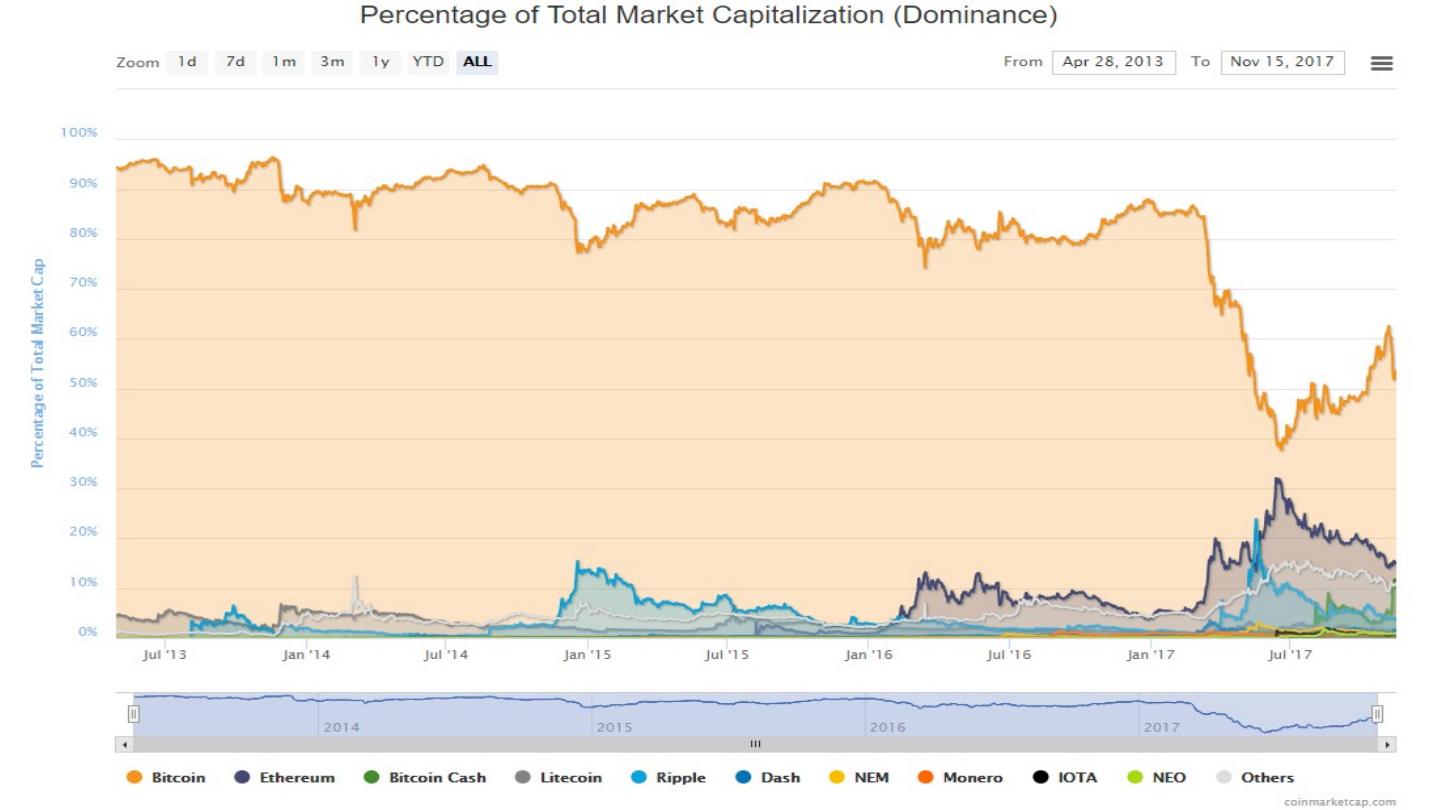Open the chart hamburger export menu
This screenshot has width=1440, height=810.
[x=1381, y=63]
